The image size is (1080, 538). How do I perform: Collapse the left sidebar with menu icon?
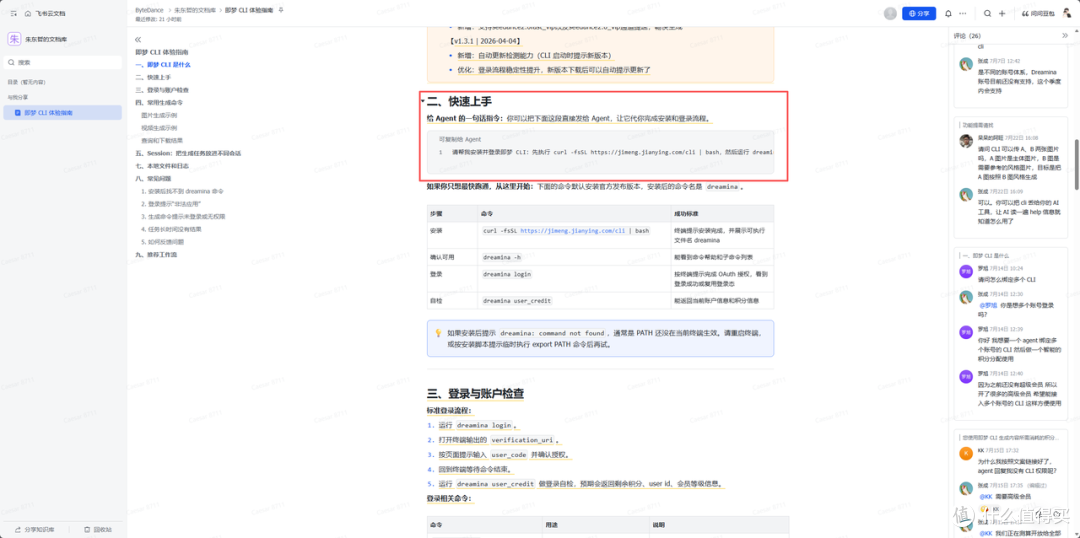pos(14,13)
